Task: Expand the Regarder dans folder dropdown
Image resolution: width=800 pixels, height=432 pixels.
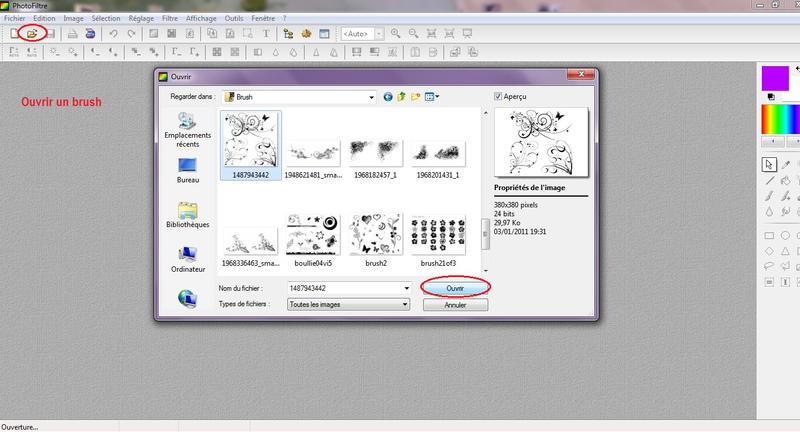Action: point(369,97)
